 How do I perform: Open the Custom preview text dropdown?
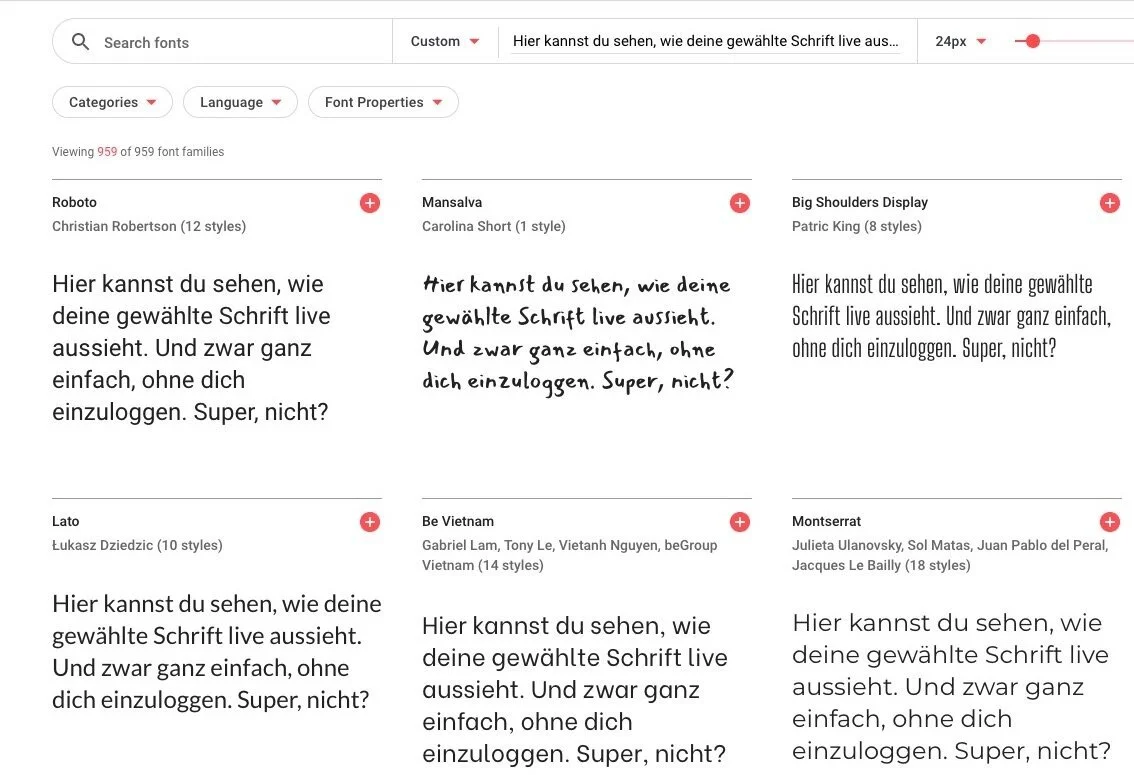click(445, 41)
